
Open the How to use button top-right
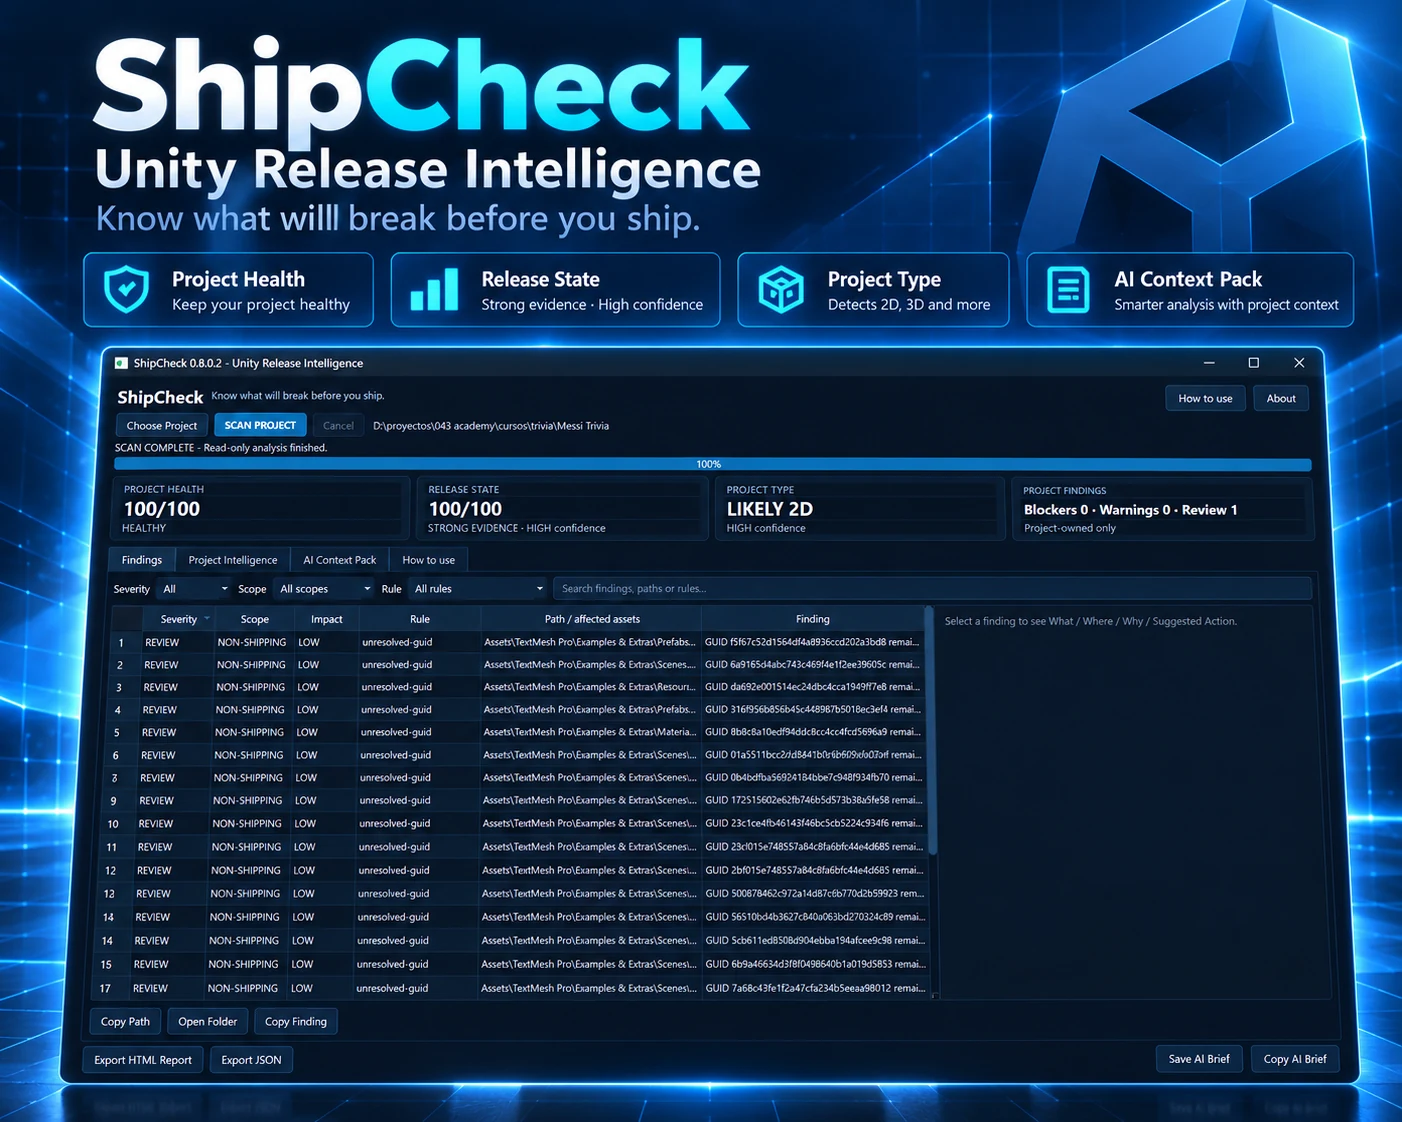[1205, 398]
